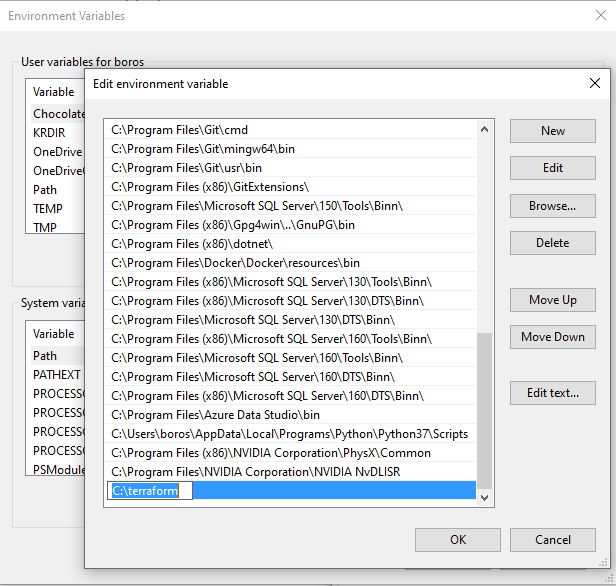Select the Docker\resources\bin entry
Screen dimensions: 616x586
point(290,263)
